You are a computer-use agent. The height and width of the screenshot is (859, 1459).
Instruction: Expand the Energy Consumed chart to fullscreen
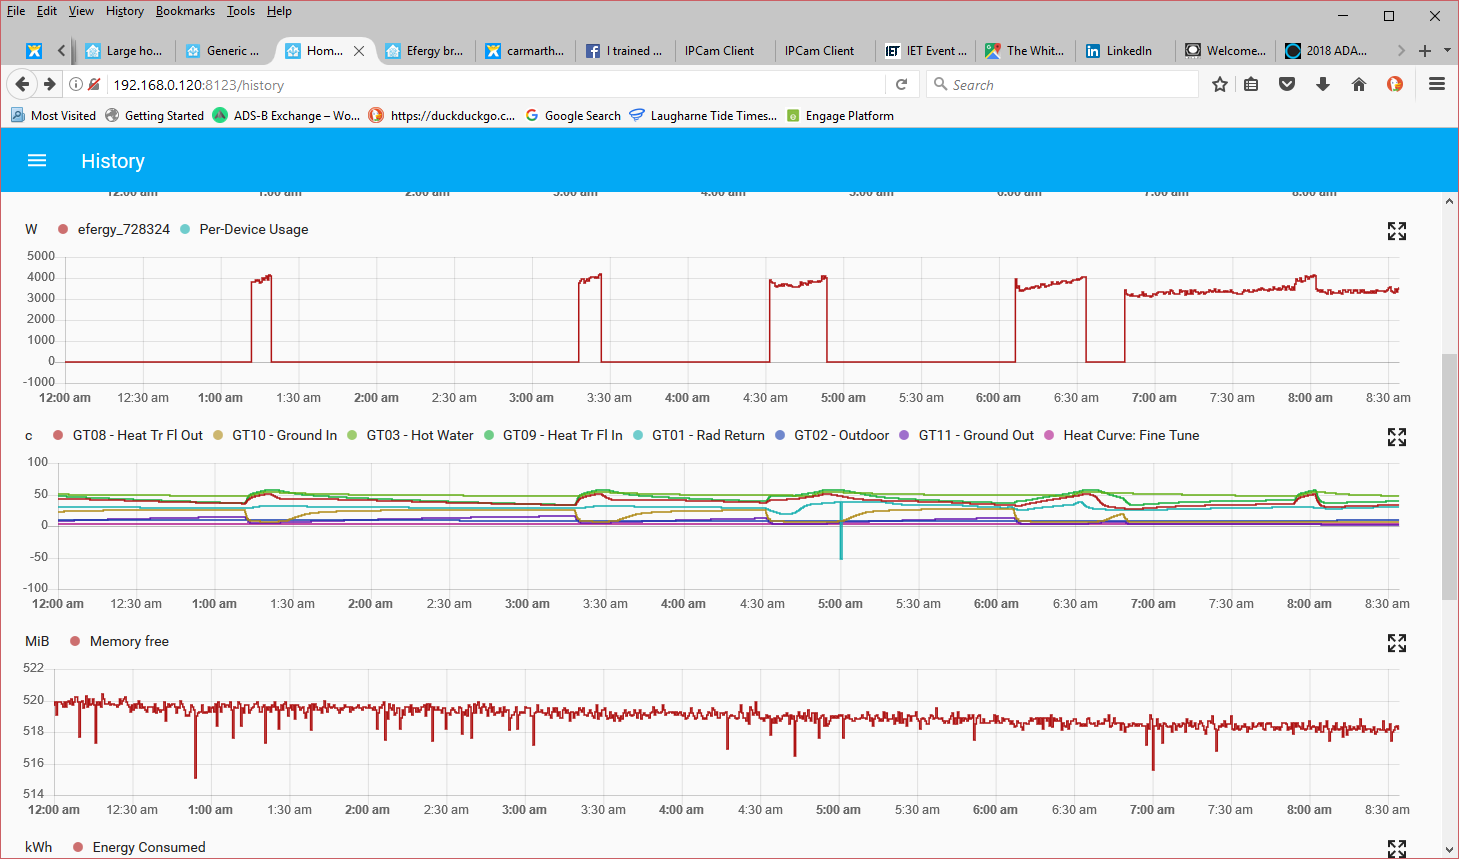1396,848
